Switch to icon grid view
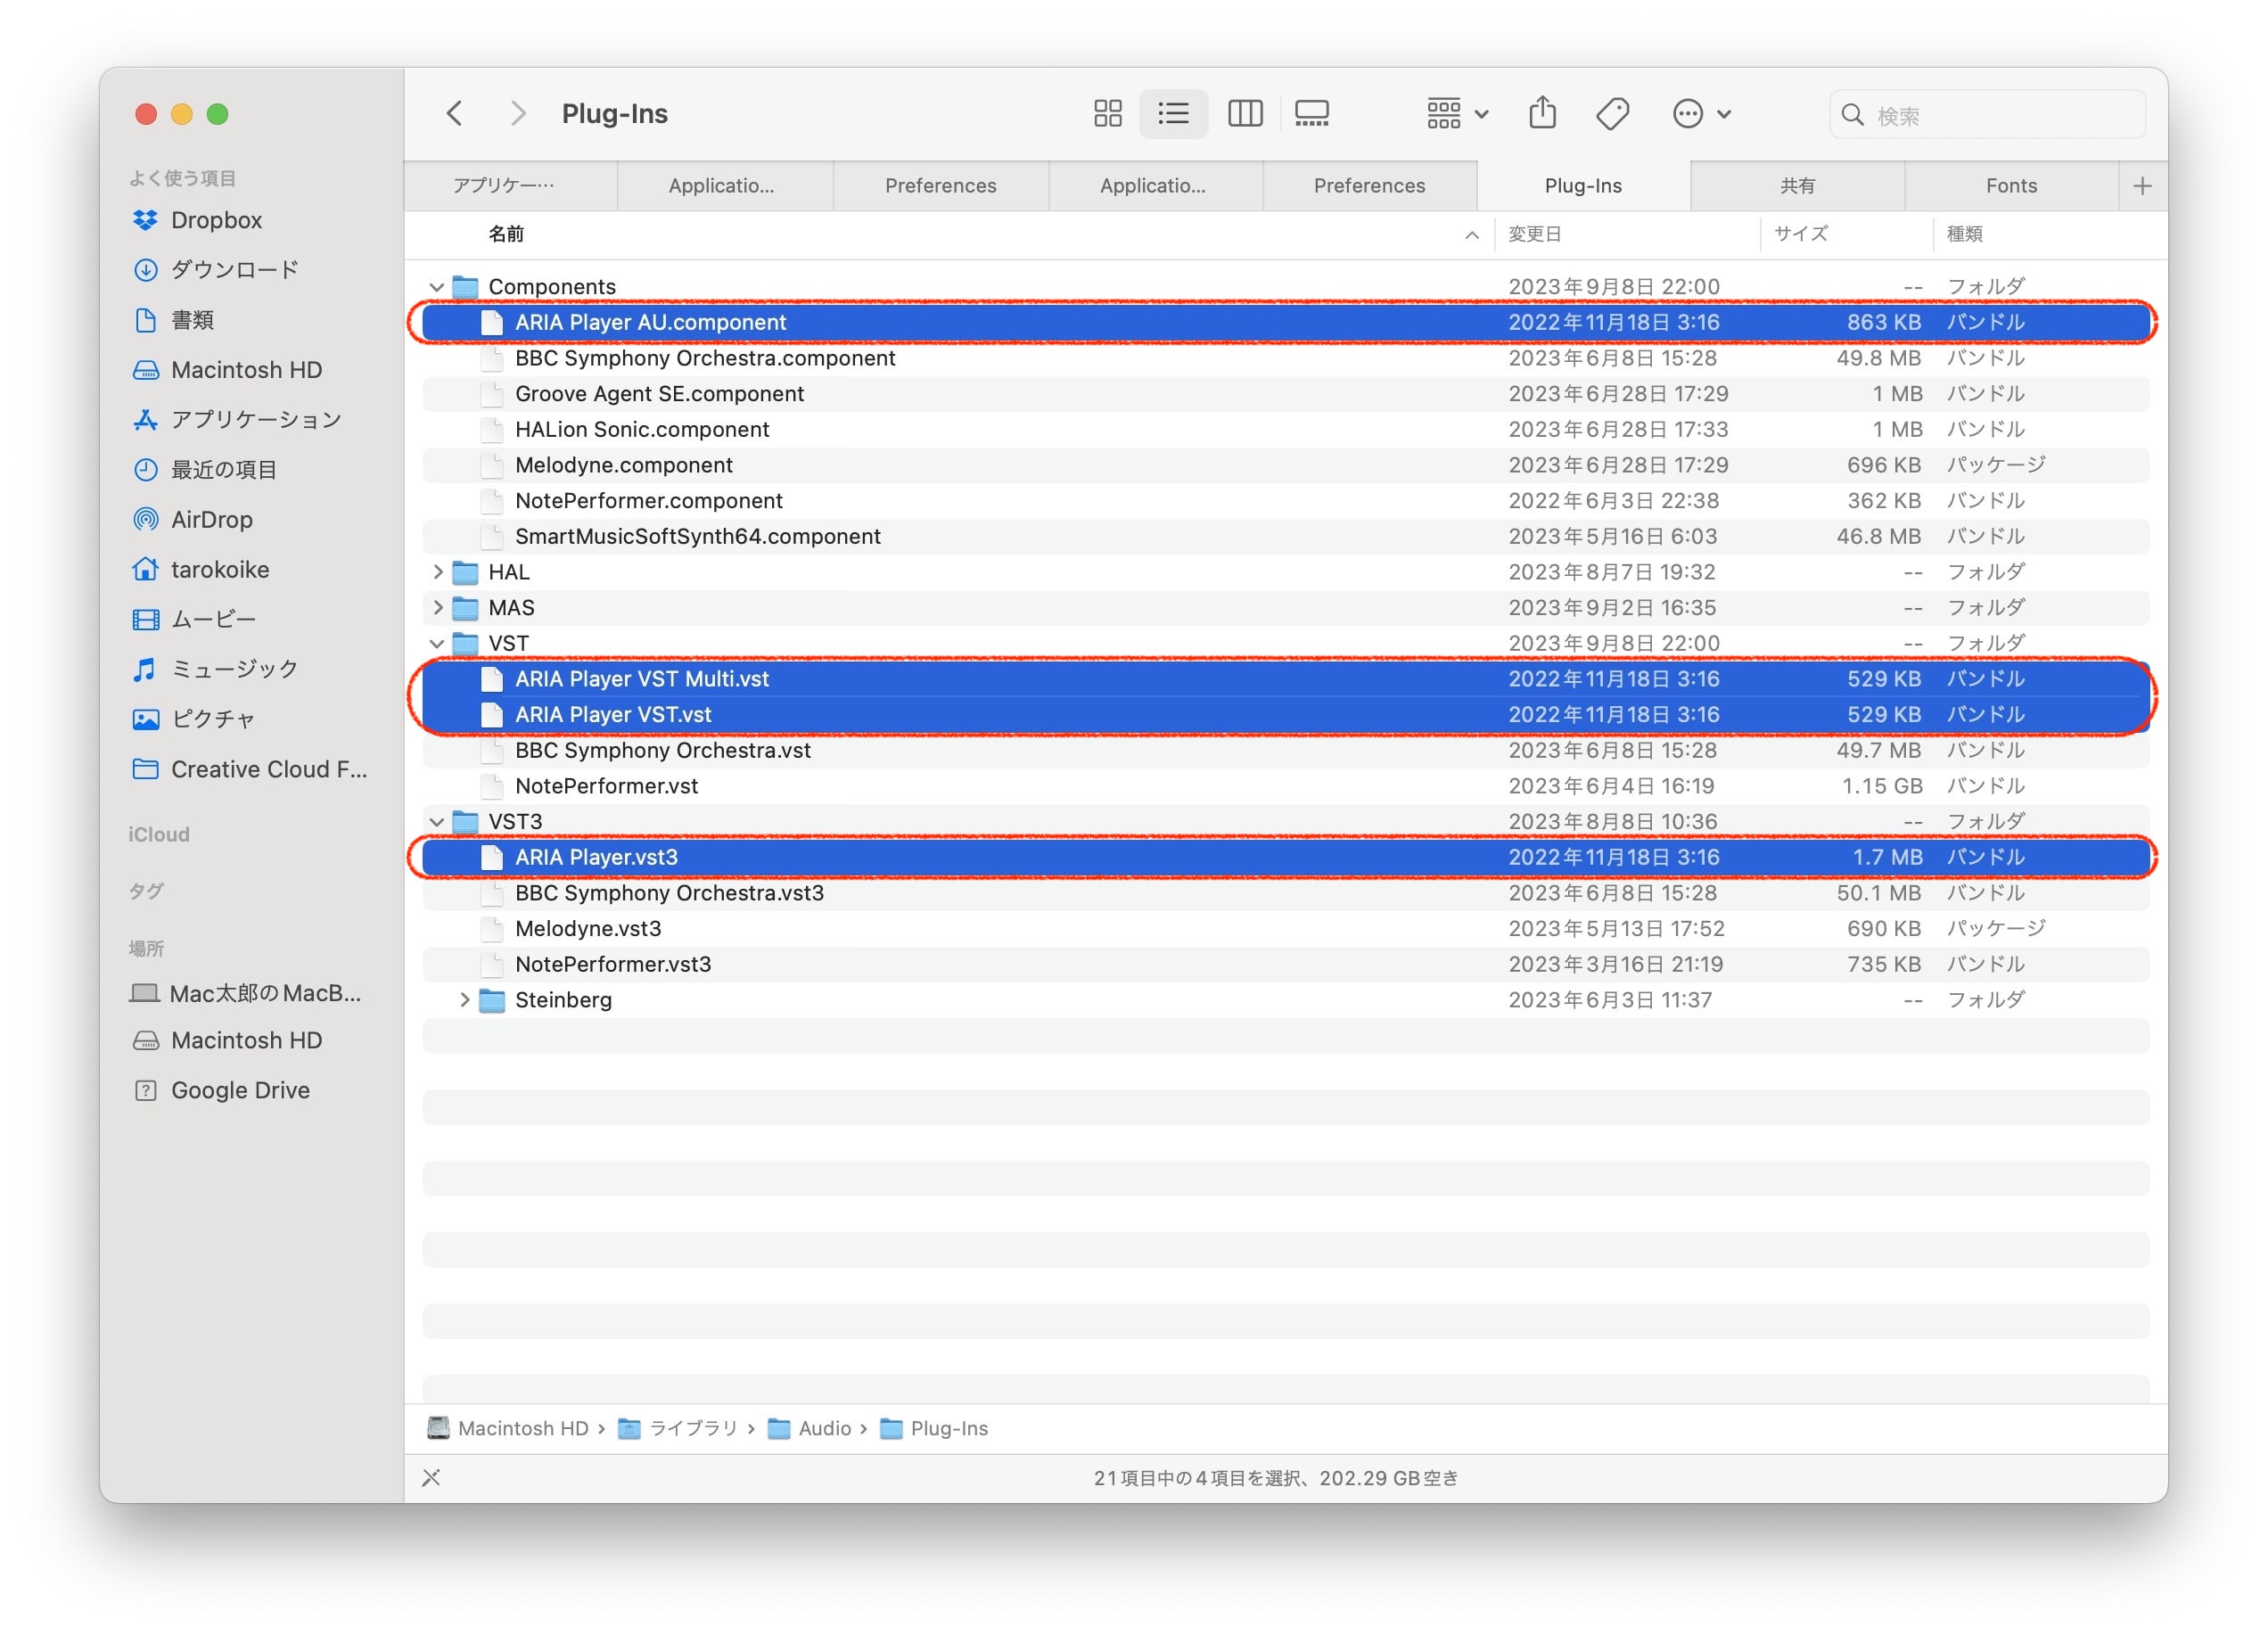 click(x=1107, y=113)
